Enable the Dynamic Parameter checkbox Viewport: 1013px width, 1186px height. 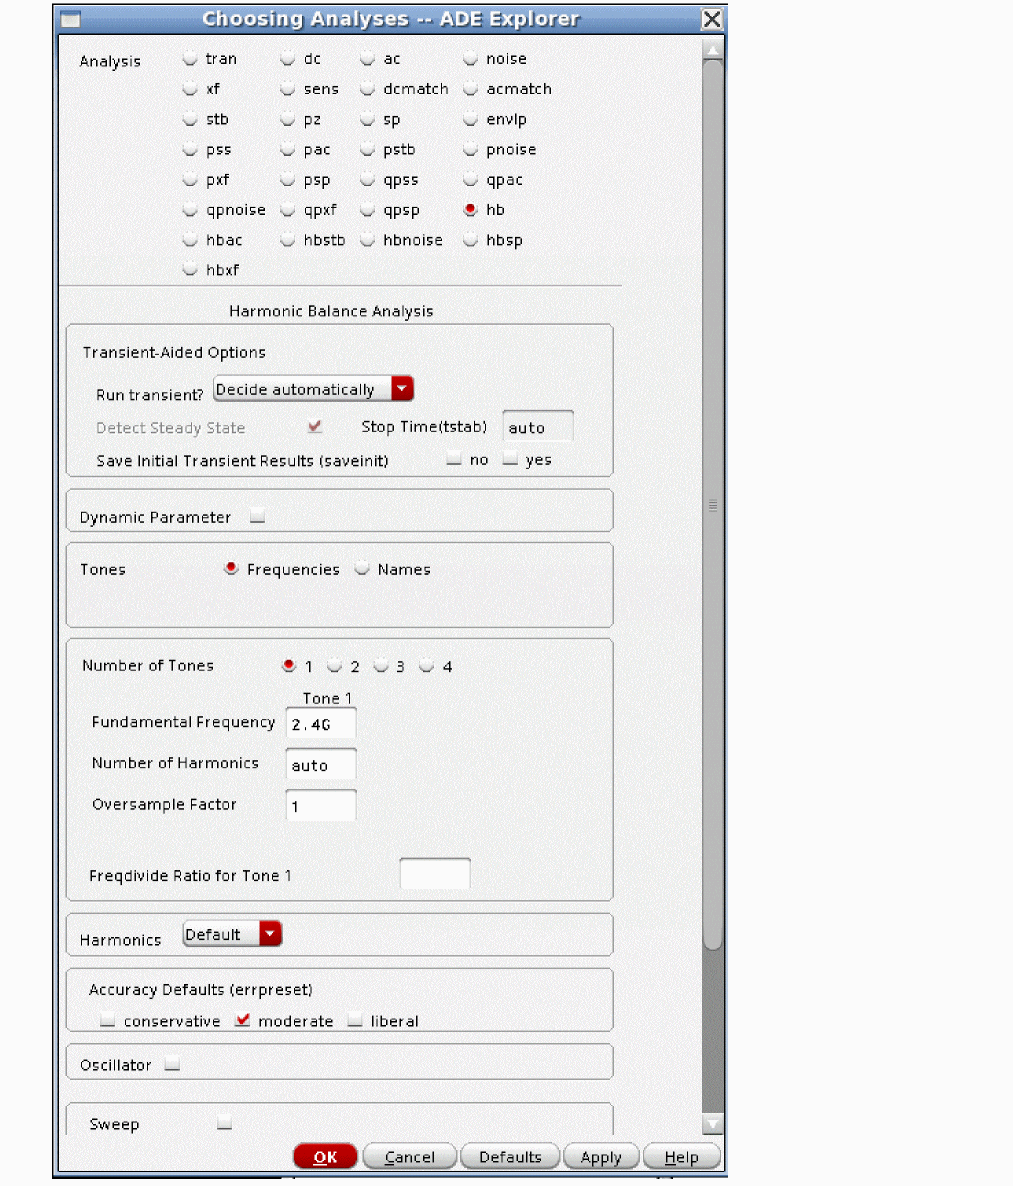(258, 517)
